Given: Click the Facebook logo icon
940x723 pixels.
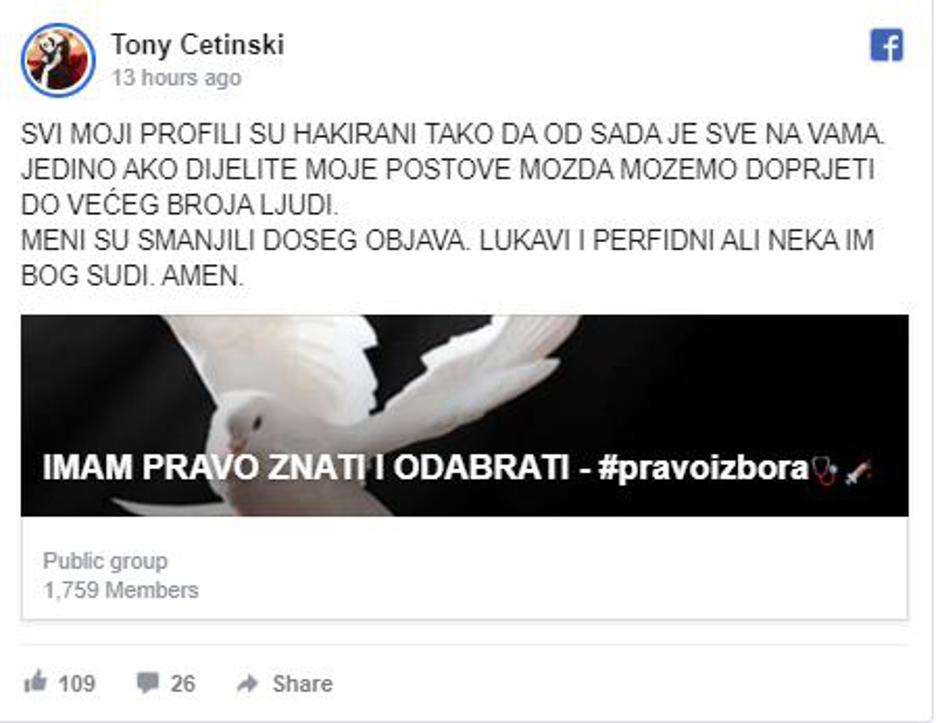Looking at the screenshot, I should pos(886,45).
